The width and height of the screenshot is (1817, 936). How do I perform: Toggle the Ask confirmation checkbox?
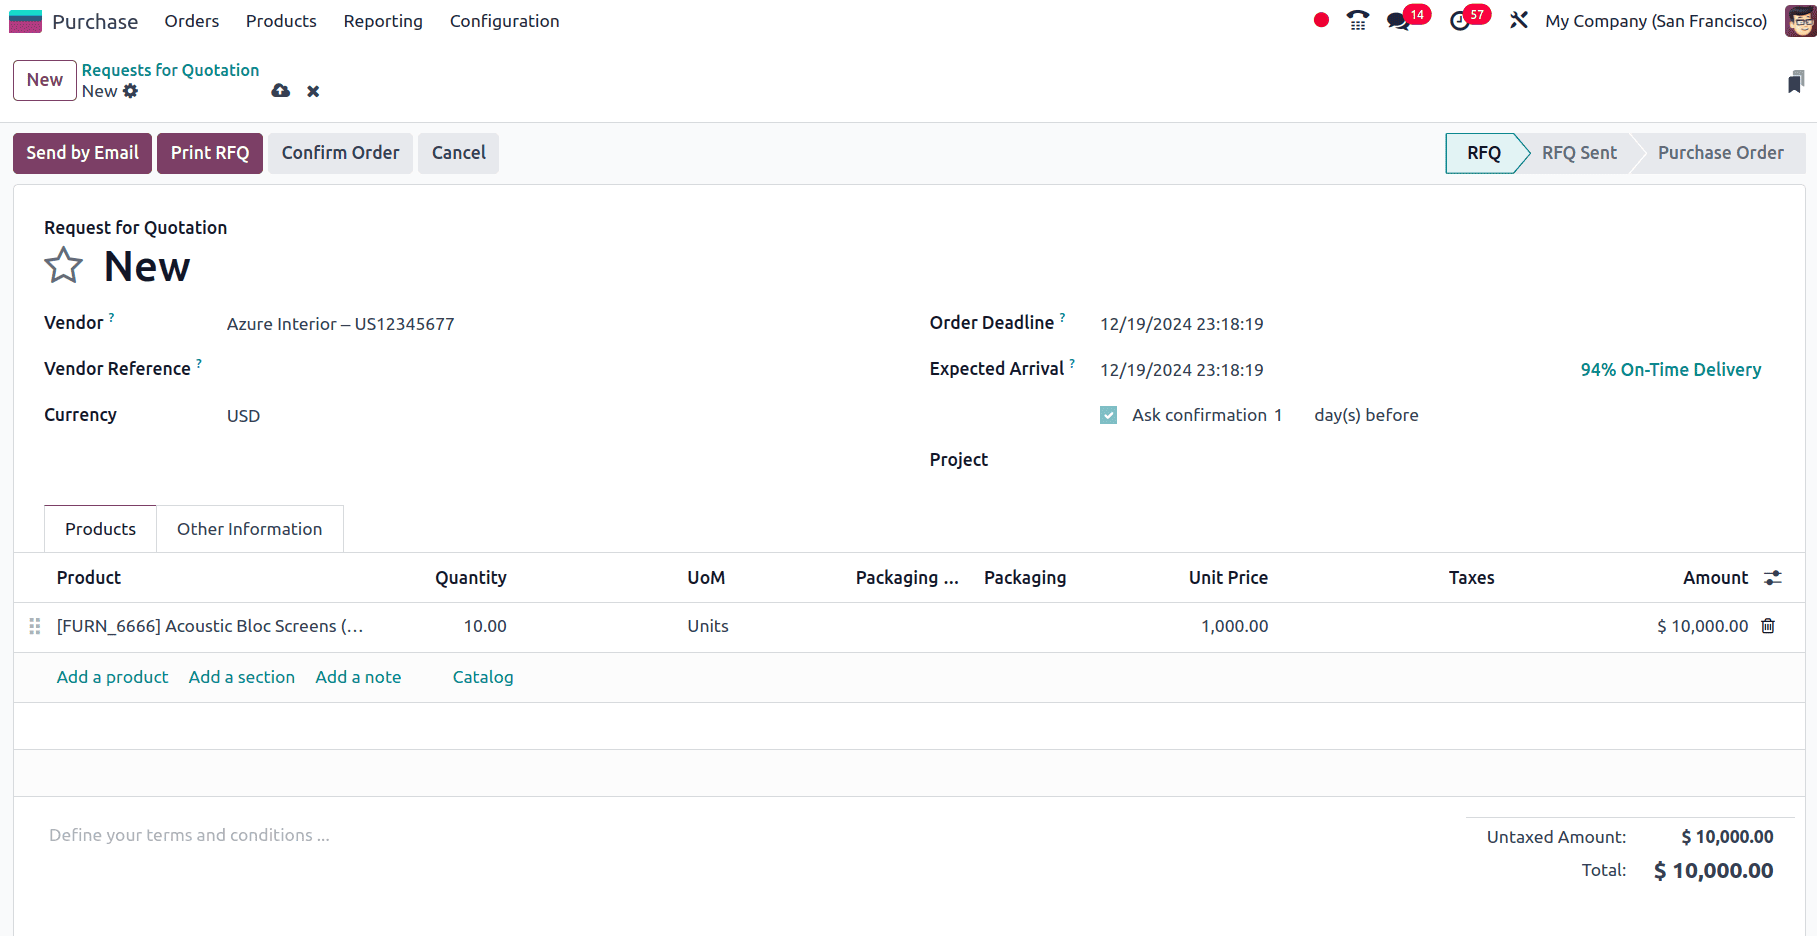[1108, 415]
